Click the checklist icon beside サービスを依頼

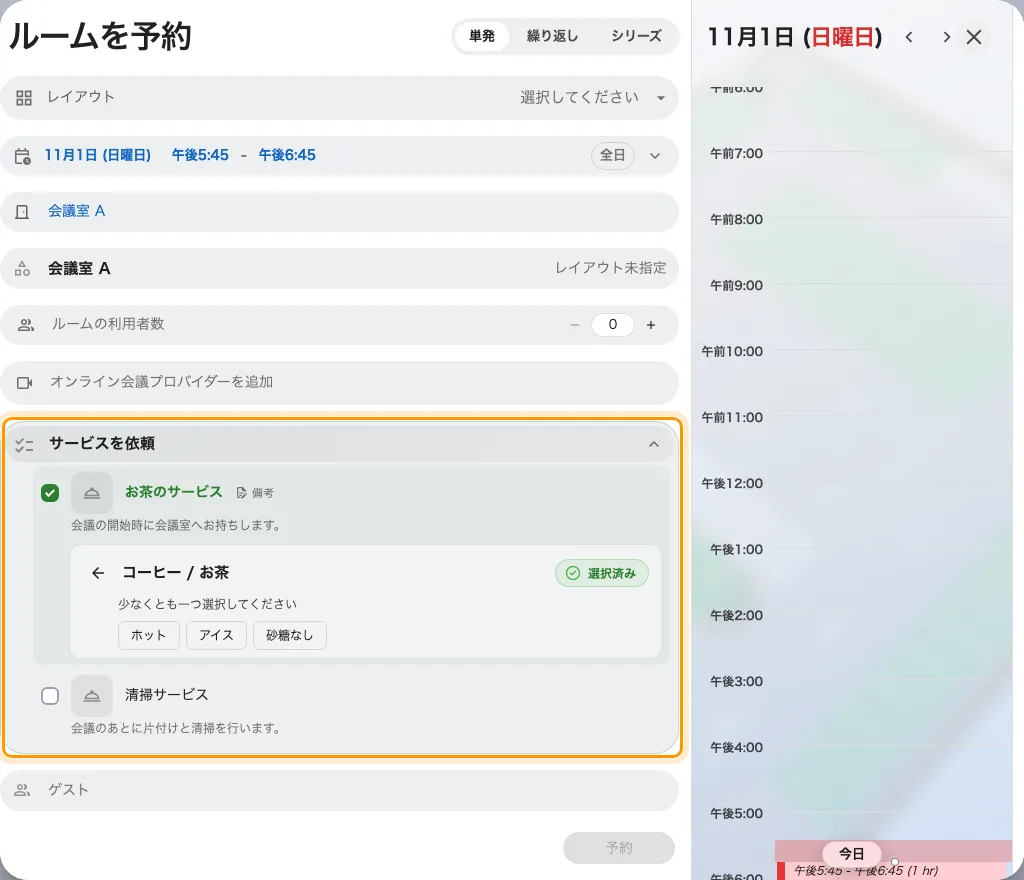click(x=24, y=445)
